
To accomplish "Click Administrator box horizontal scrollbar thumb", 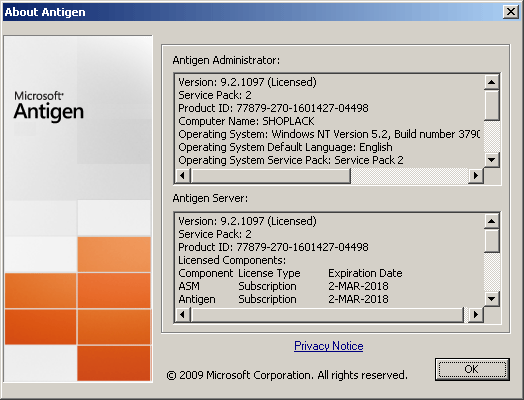I will pyautogui.click(x=270, y=175).
